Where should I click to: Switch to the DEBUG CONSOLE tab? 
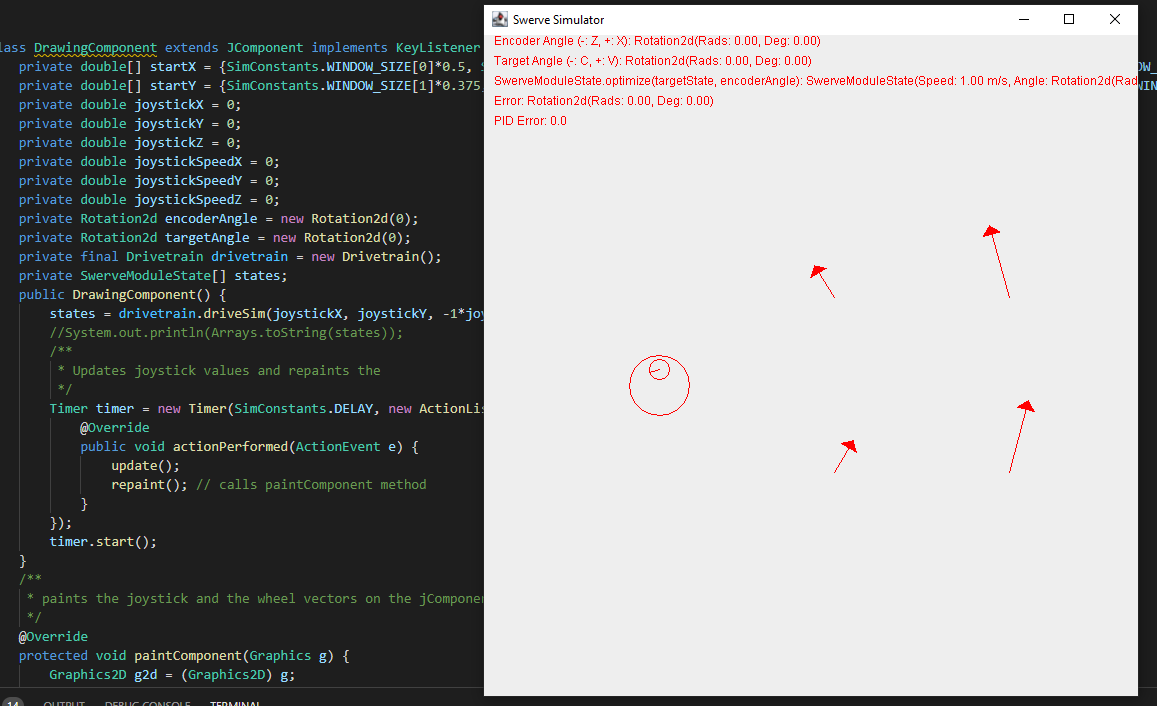(148, 702)
